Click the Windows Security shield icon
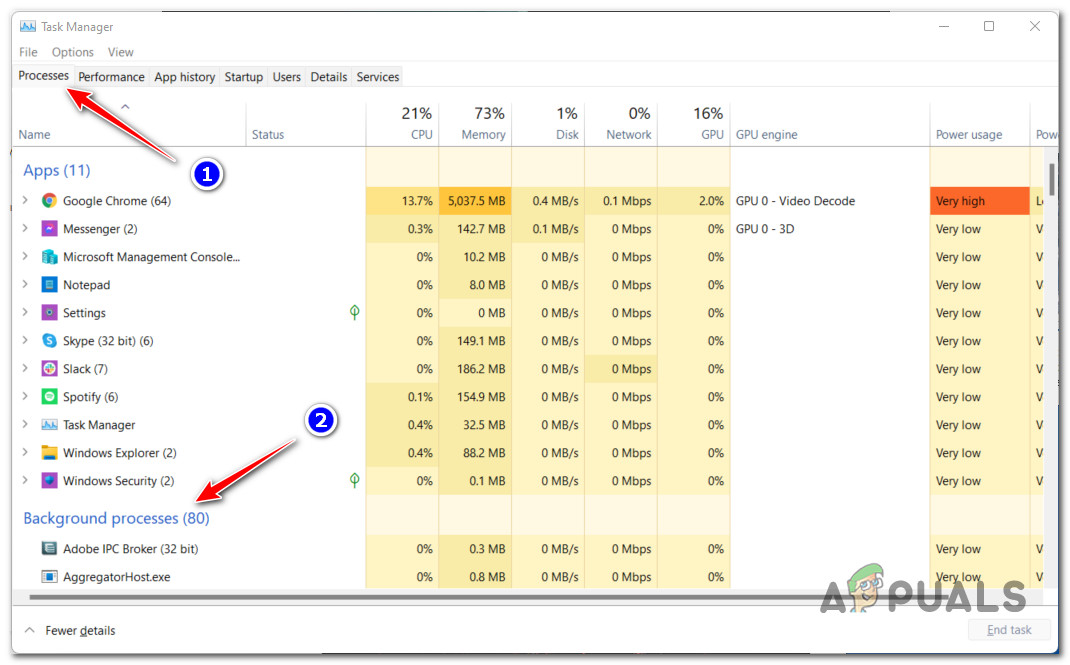The image size is (1070, 665). (49, 480)
